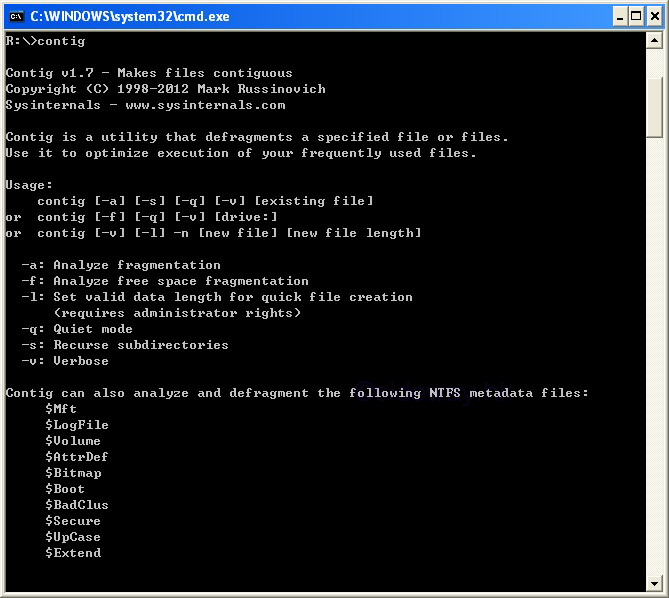Click 'Contig v1.7 - Makes files contiguous' line
This screenshot has height=598, width=669.
click(x=149, y=73)
